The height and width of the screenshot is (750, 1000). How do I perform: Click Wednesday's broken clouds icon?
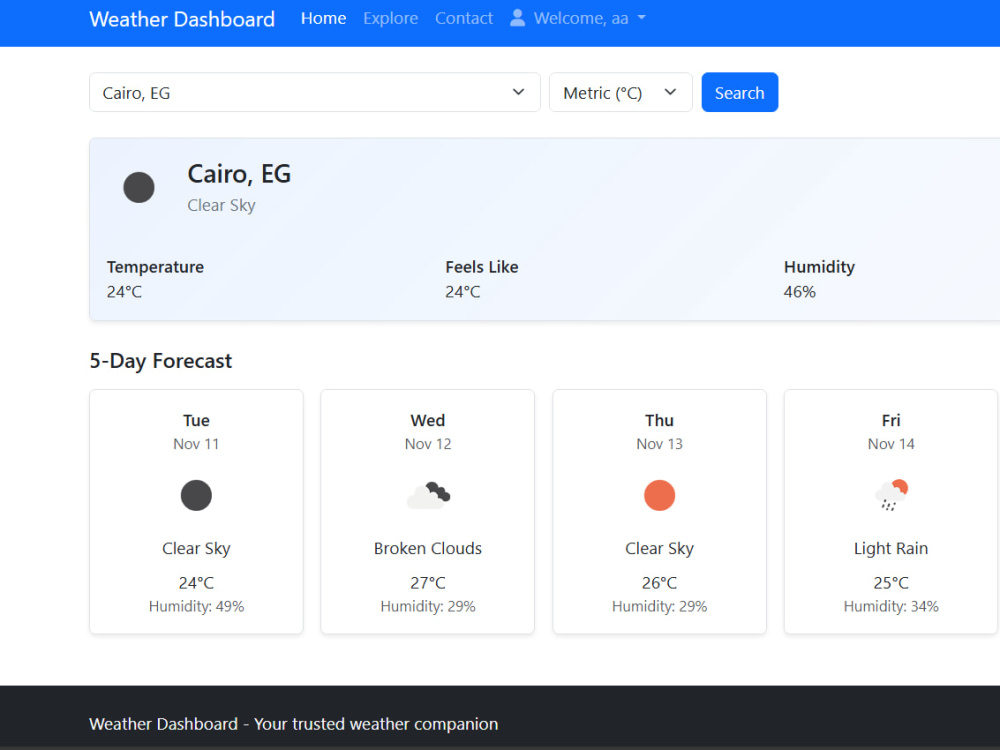pyautogui.click(x=428, y=496)
